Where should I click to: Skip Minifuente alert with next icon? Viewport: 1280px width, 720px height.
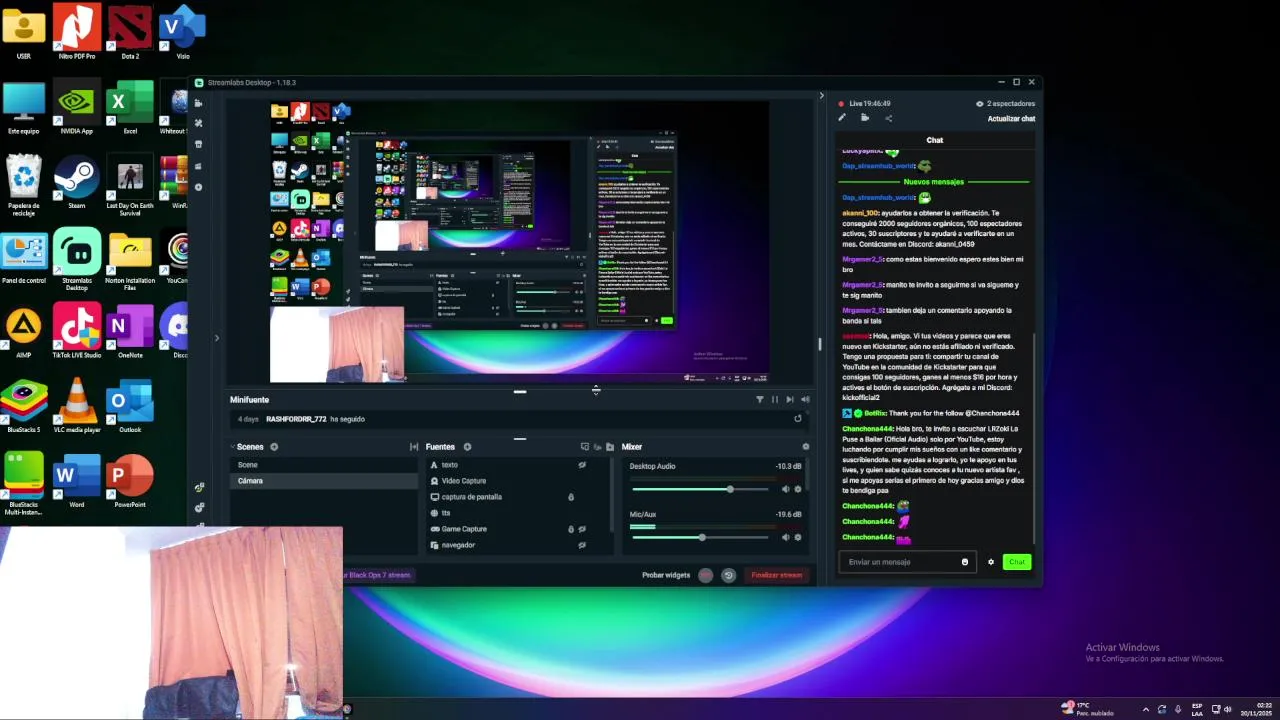[x=790, y=400]
